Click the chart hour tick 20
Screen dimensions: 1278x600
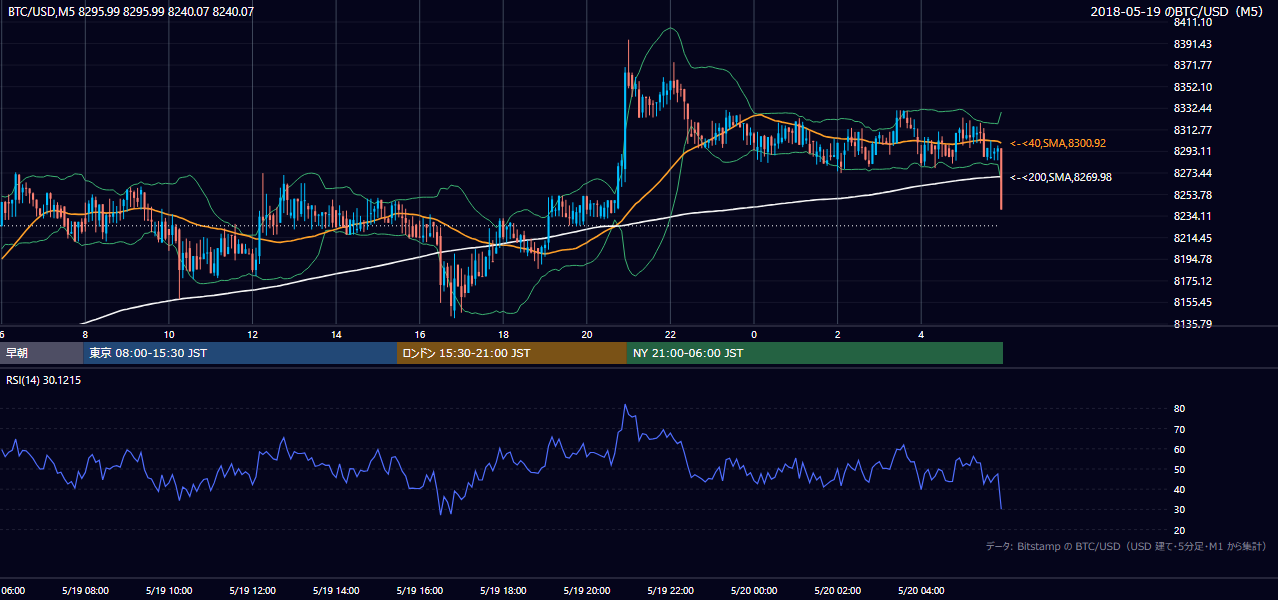pos(586,334)
